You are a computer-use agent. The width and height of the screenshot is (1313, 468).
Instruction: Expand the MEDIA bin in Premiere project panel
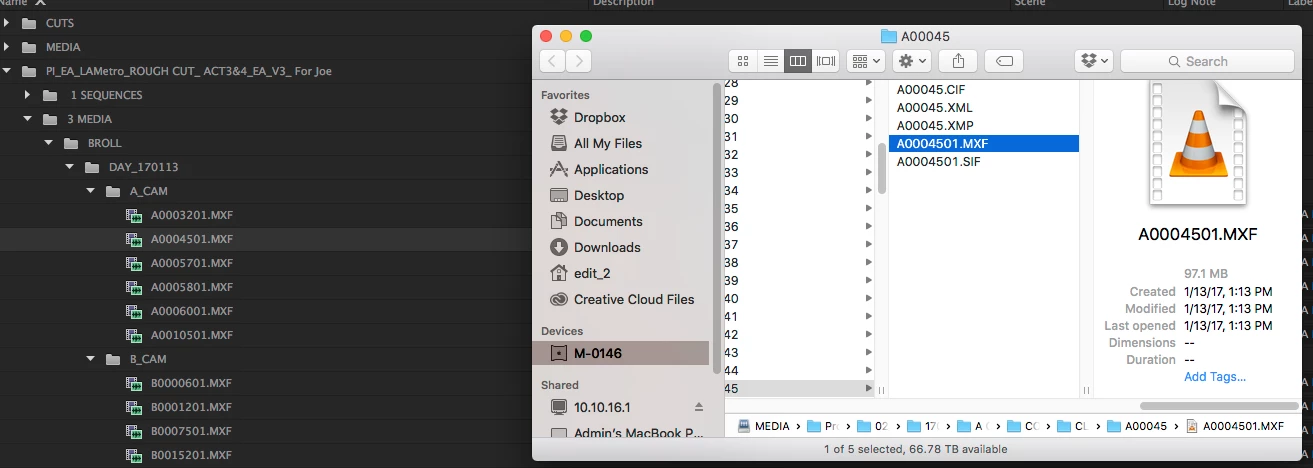pos(7,47)
